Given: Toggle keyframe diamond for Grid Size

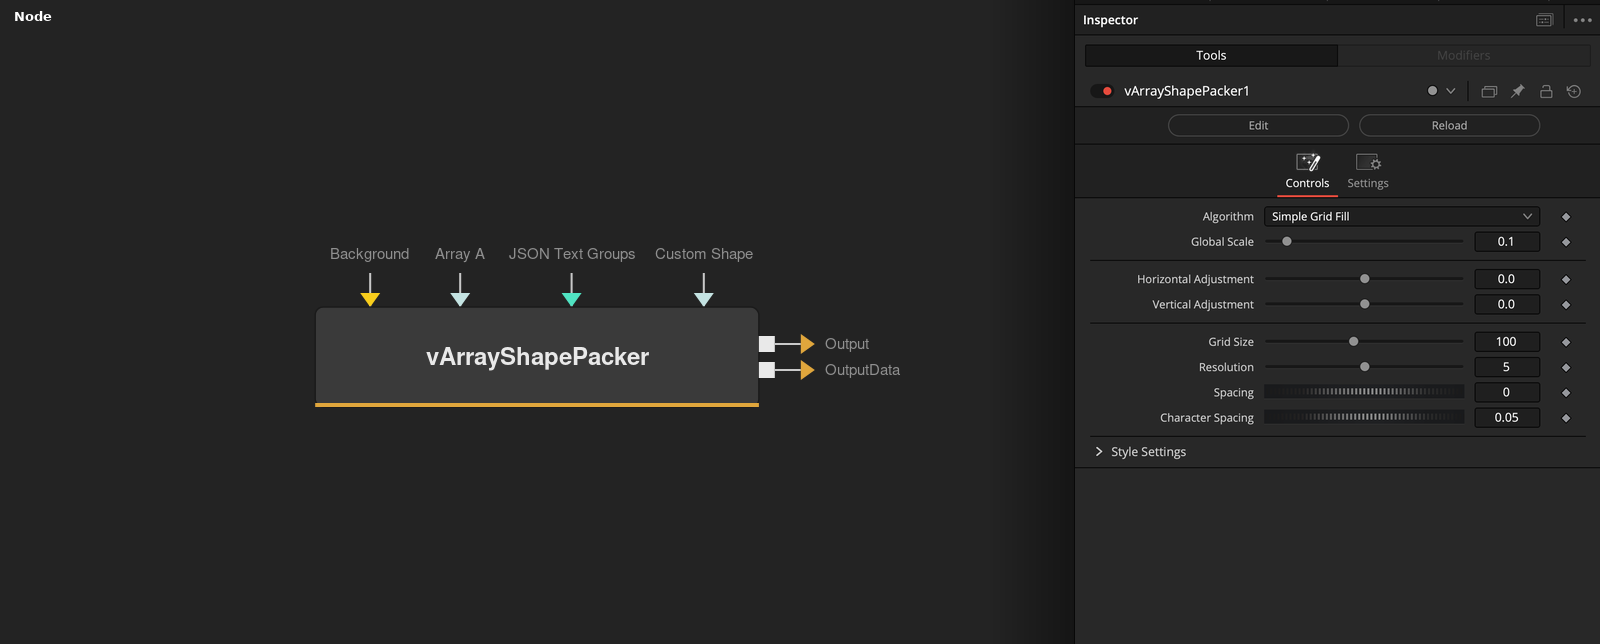Looking at the screenshot, I should (1566, 342).
